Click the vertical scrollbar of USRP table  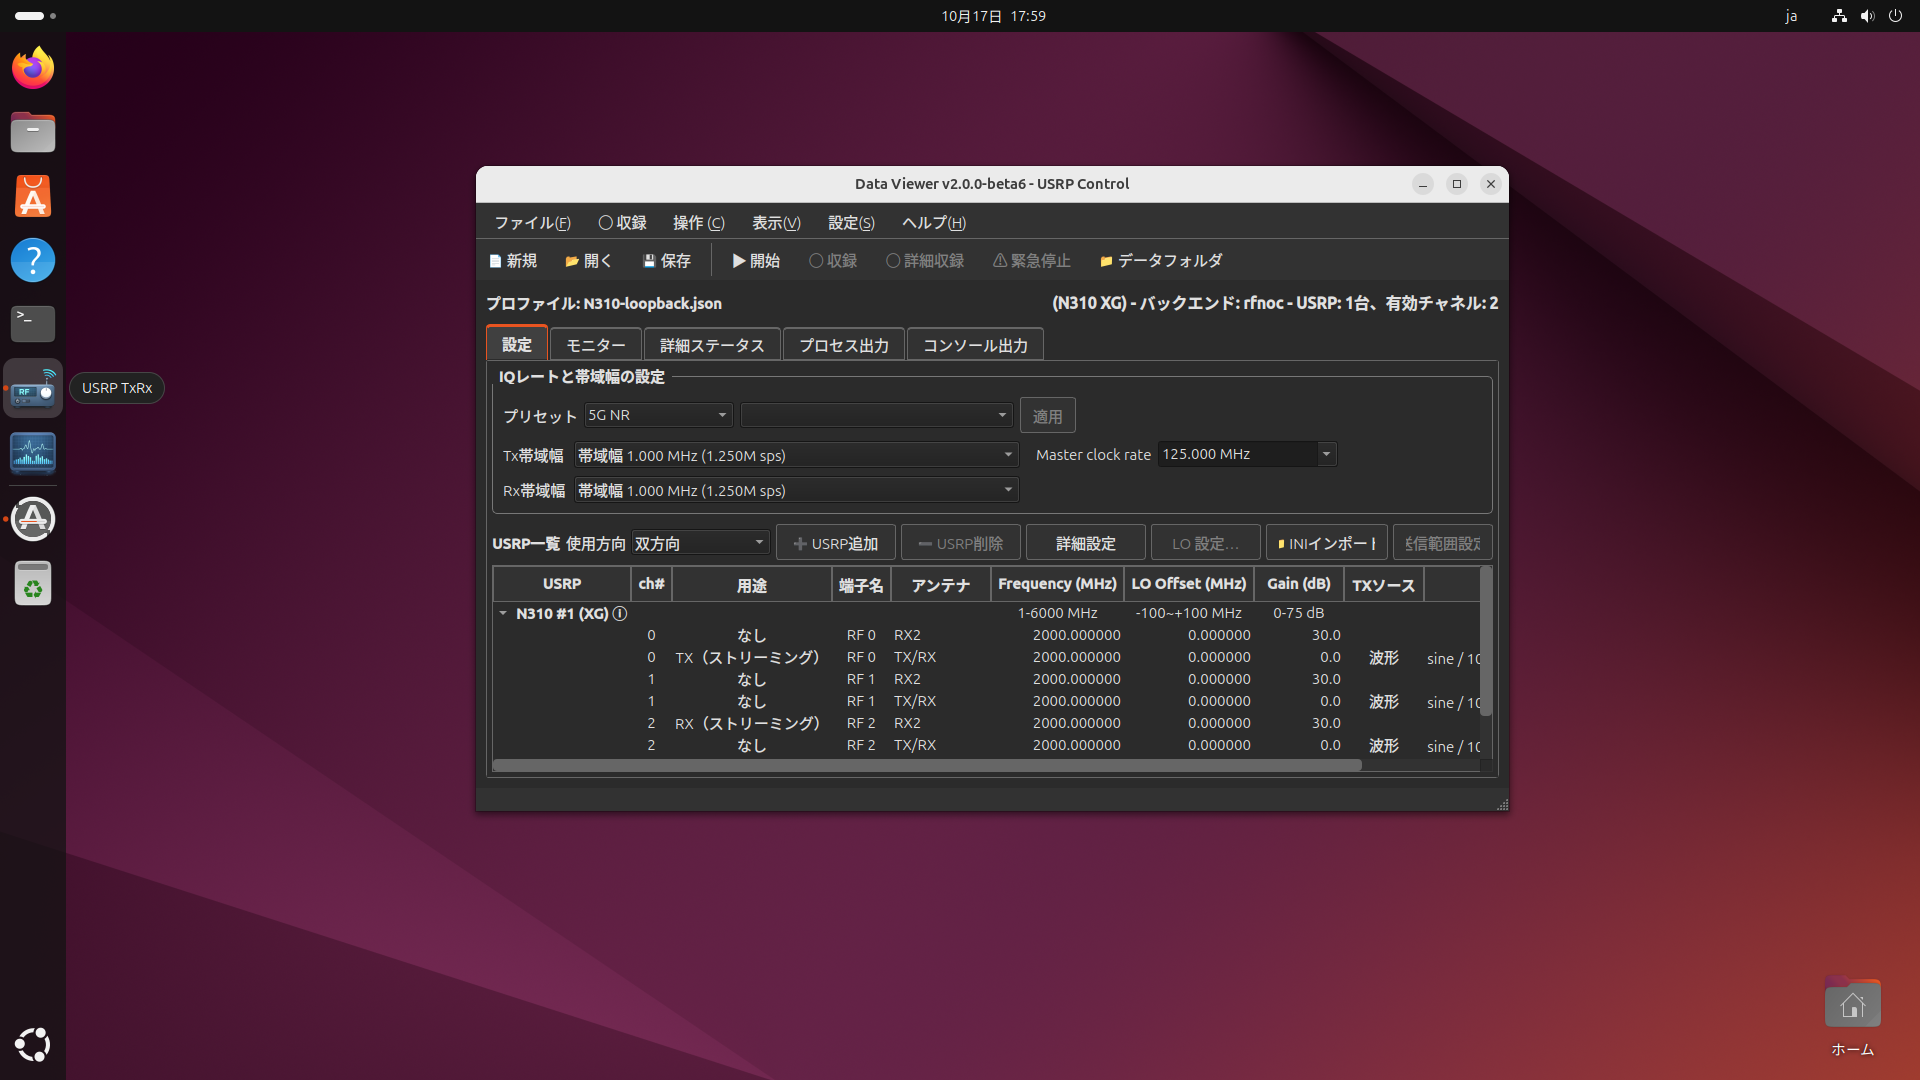click(1486, 642)
